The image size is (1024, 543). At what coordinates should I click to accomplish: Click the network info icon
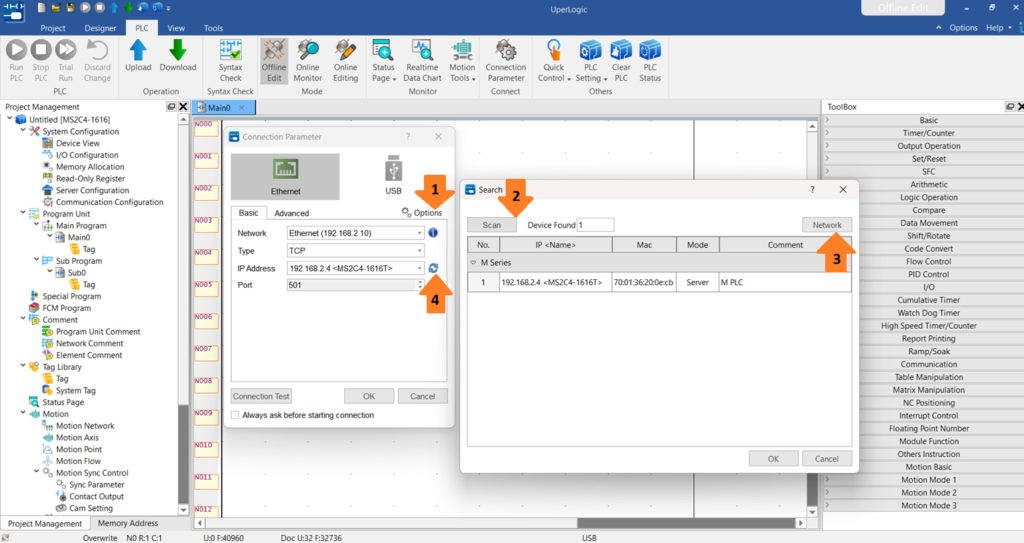click(x=433, y=233)
